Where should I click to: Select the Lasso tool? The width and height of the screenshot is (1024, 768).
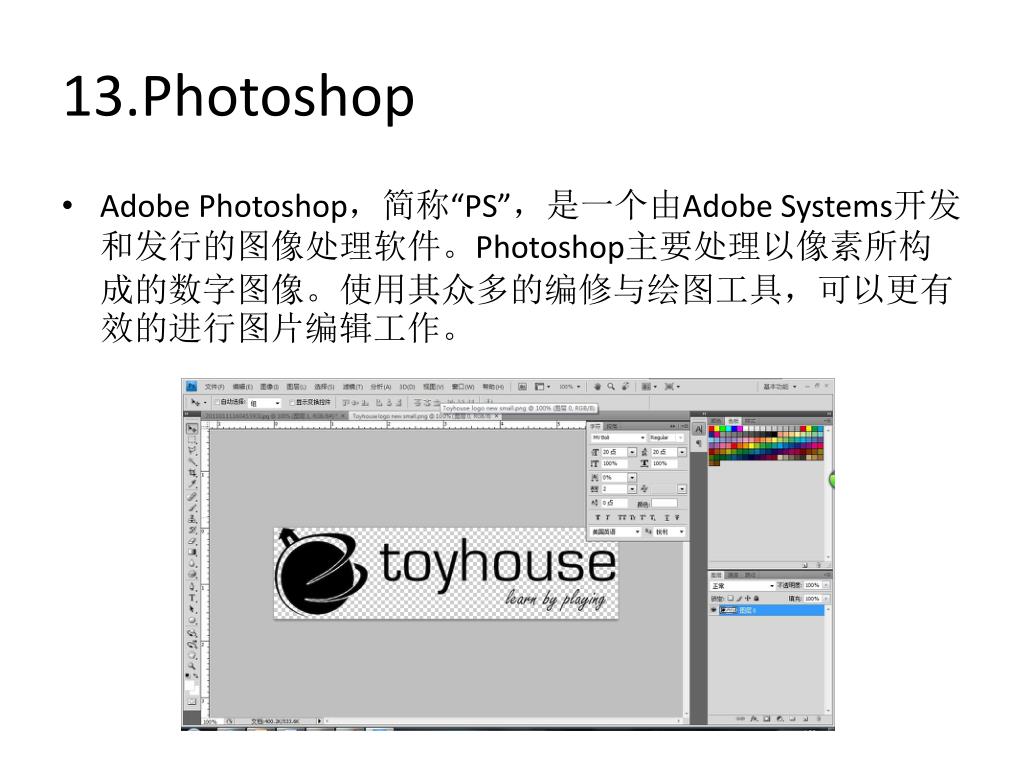[x=192, y=450]
